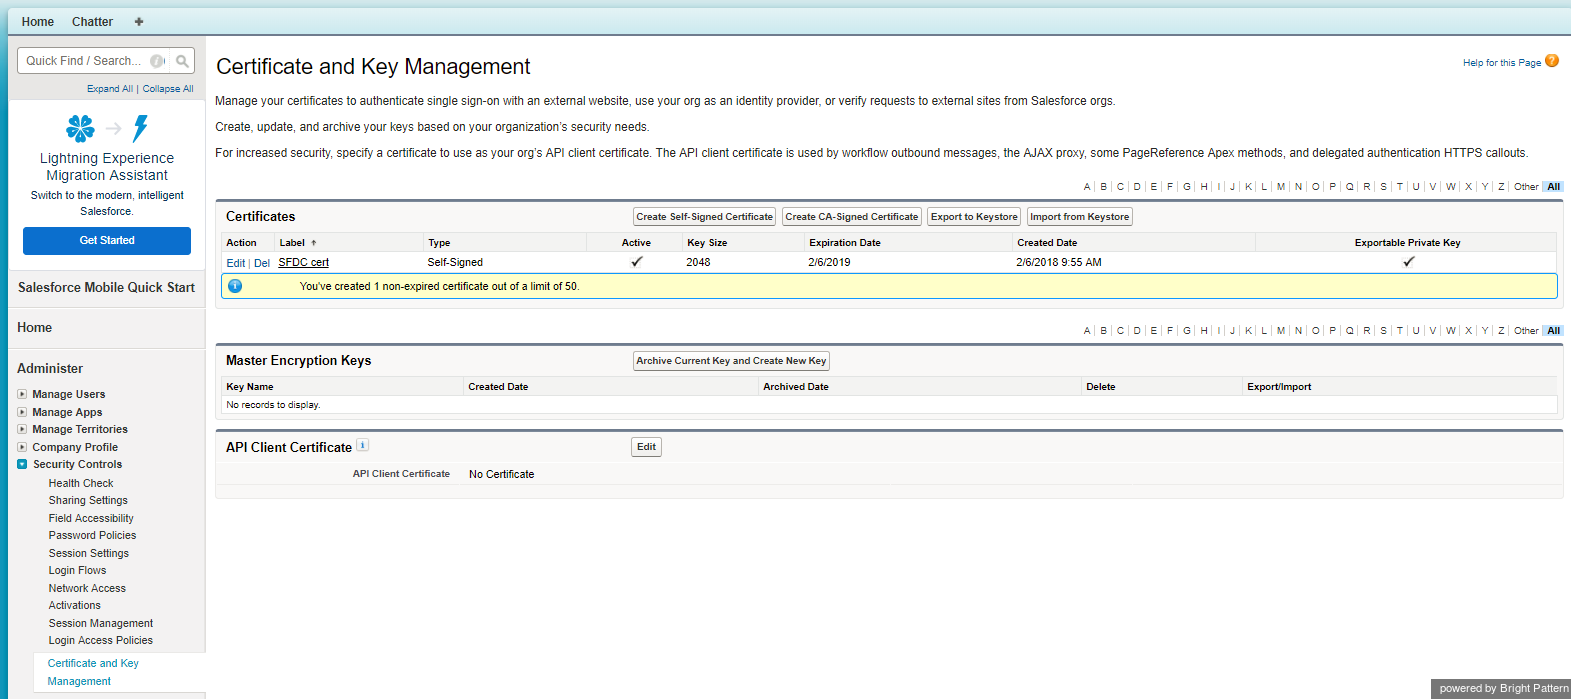The width and height of the screenshot is (1571, 699).
Task: Open Login Access Policies in sidebar
Action: pos(101,640)
